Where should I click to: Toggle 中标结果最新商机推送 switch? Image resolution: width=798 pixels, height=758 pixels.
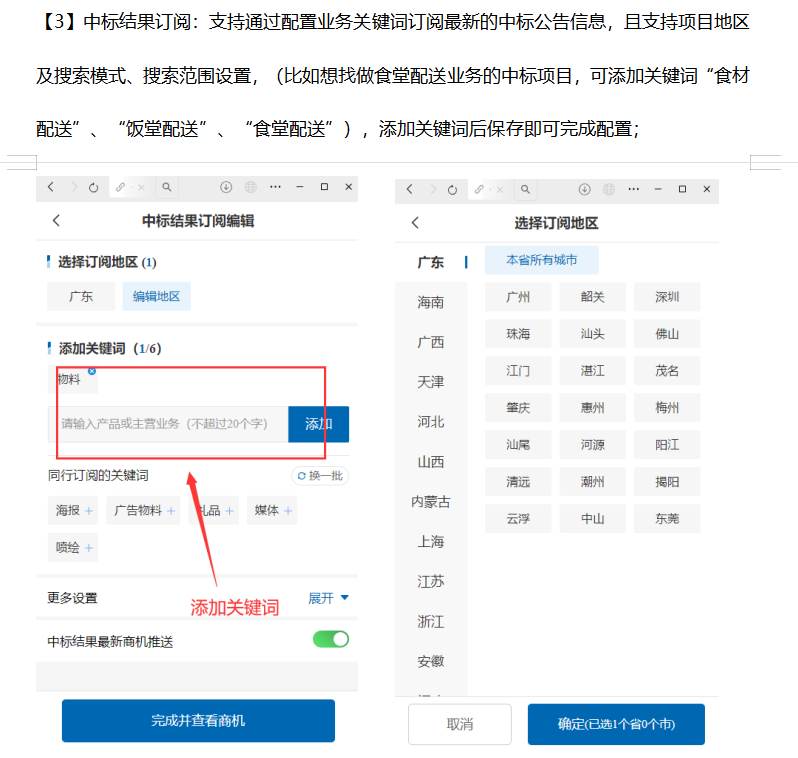331,639
